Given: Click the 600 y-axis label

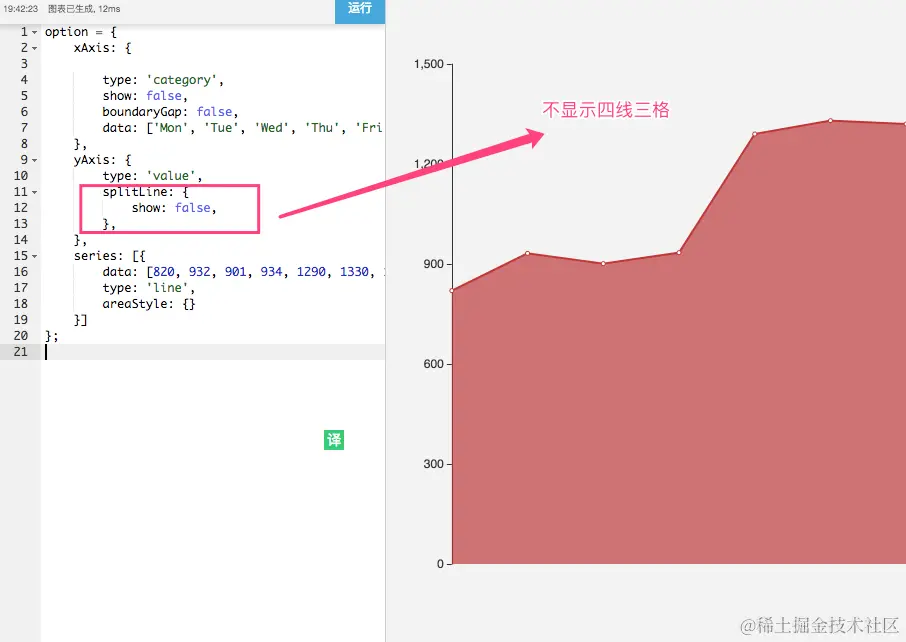Looking at the screenshot, I should click(x=433, y=364).
